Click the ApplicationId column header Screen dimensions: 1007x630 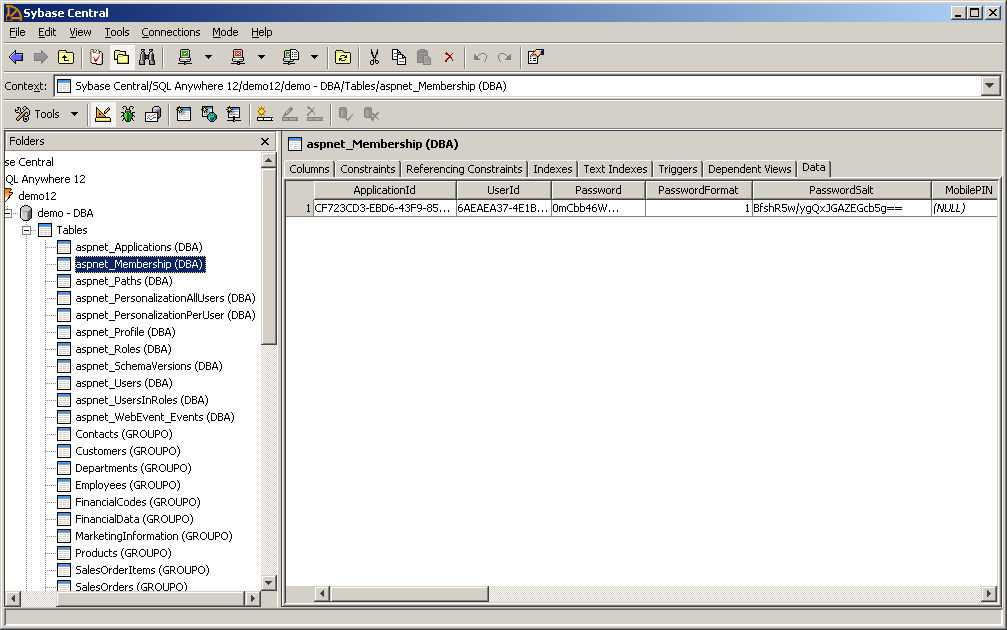pyautogui.click(x=385, y=190)
